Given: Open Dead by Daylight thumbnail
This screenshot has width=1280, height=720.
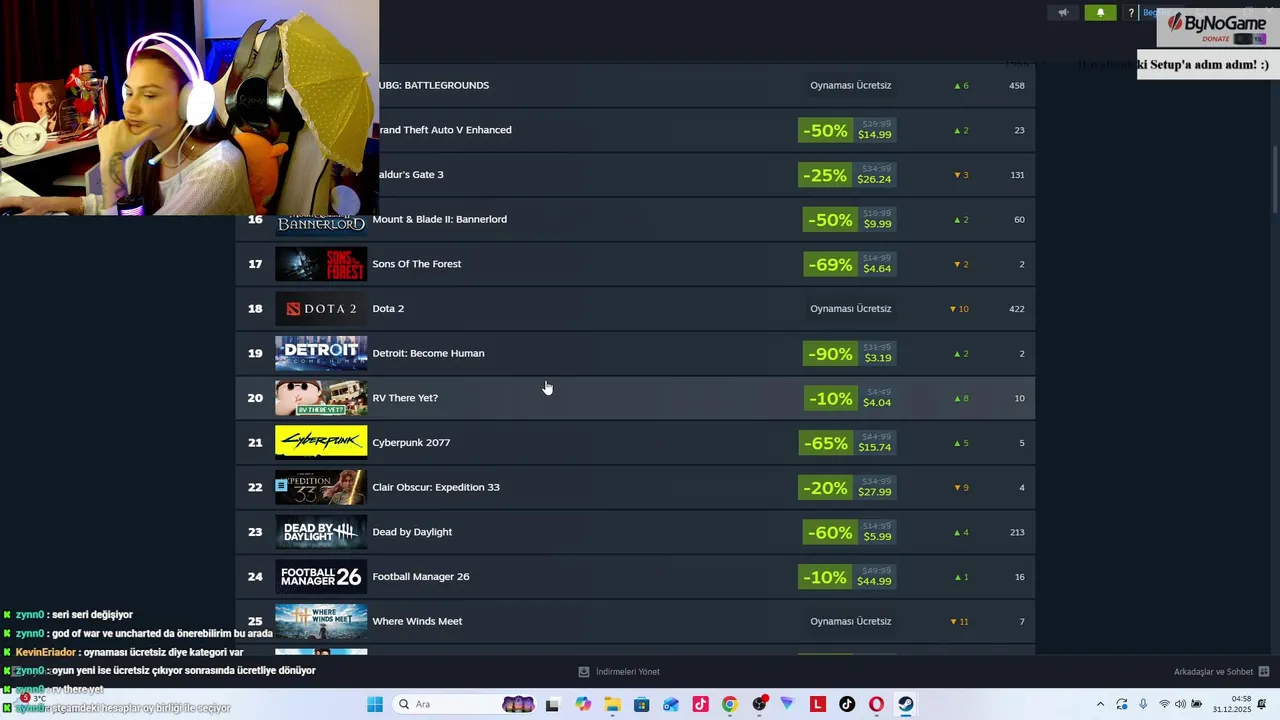Looking at the screenshot, I should [x=321, y=532].
